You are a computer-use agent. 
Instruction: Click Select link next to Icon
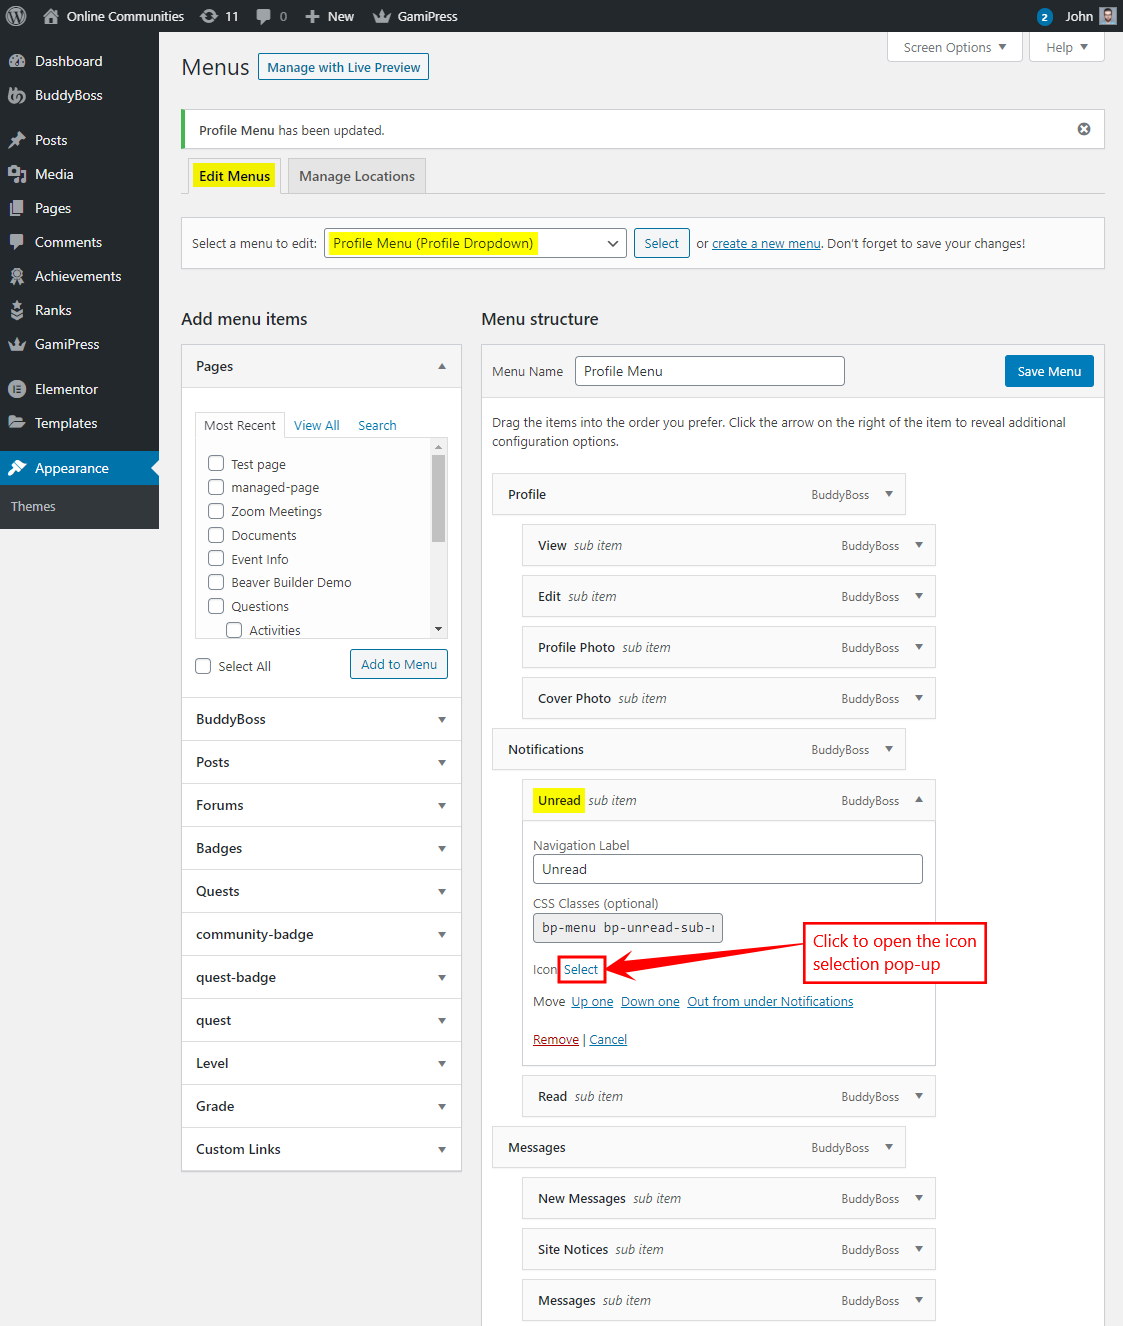point(581,969)
